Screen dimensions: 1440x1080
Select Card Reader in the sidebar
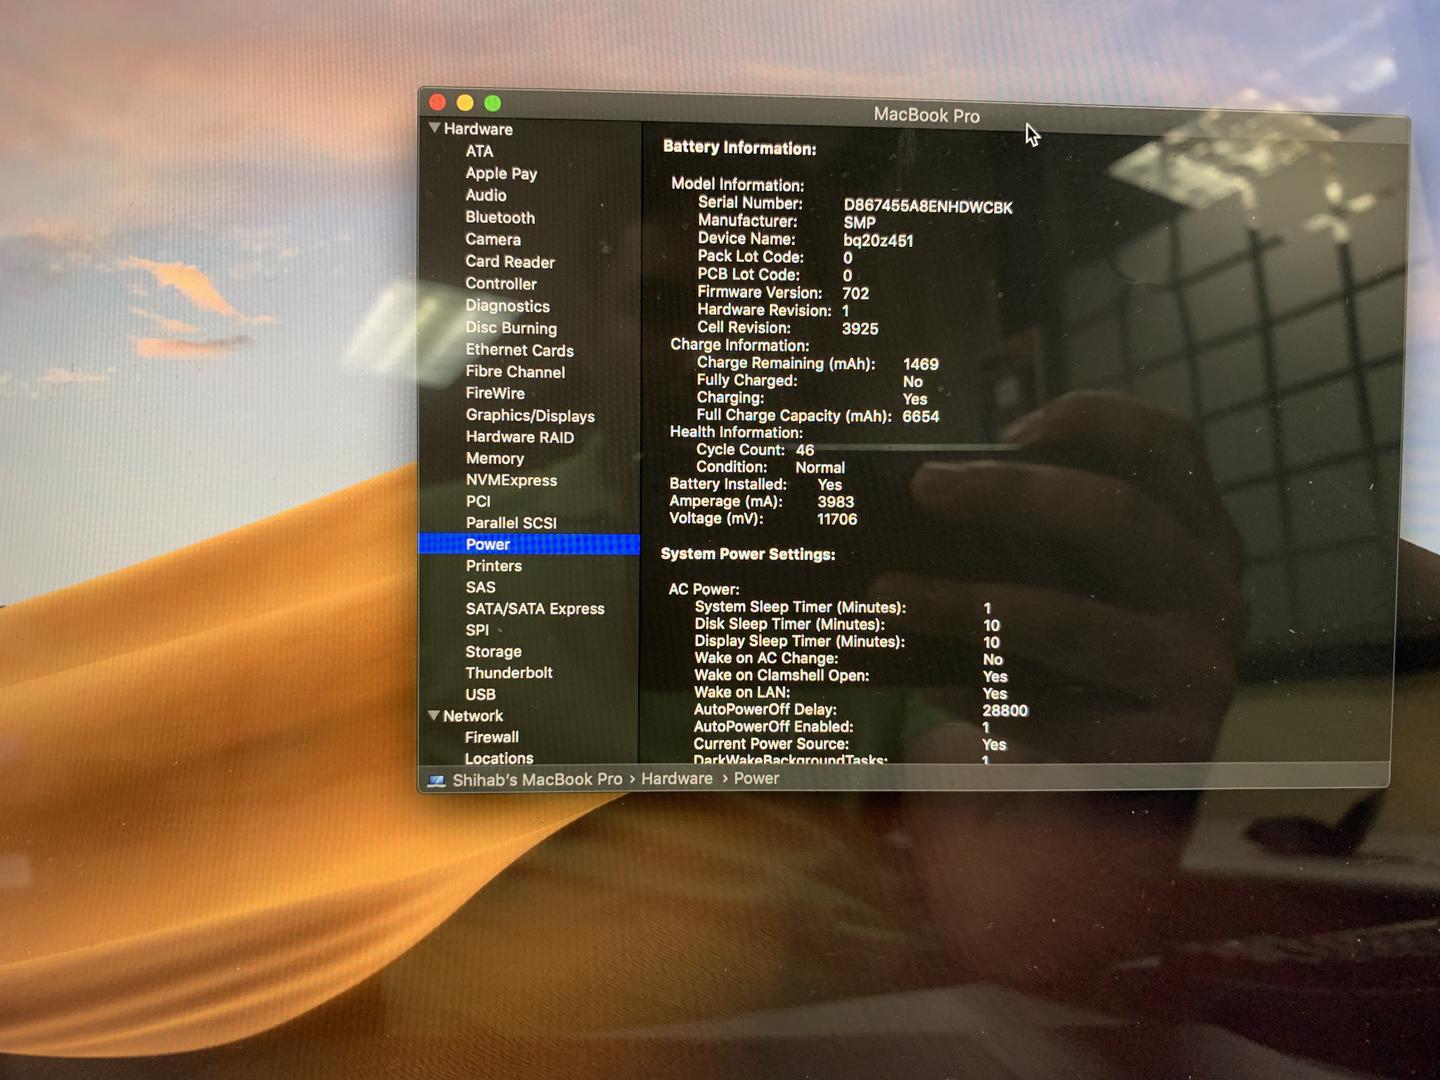(510, 261)
